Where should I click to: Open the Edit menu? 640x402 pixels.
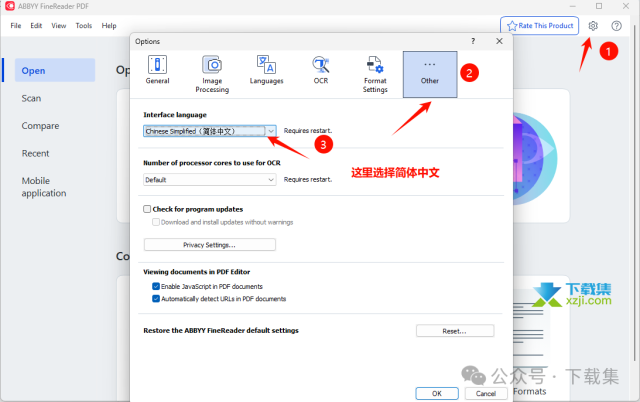pos(36,25)
